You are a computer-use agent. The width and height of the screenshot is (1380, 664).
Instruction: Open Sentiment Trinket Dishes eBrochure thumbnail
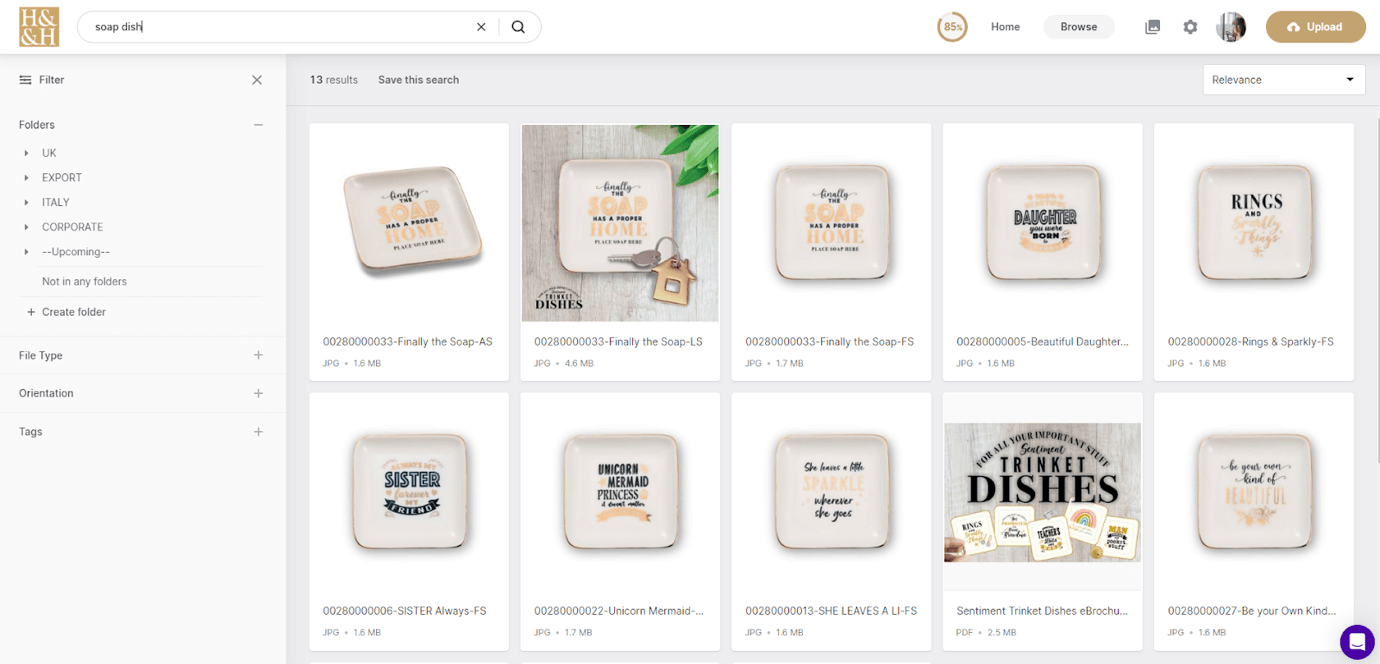click(x=1042, y=492)
